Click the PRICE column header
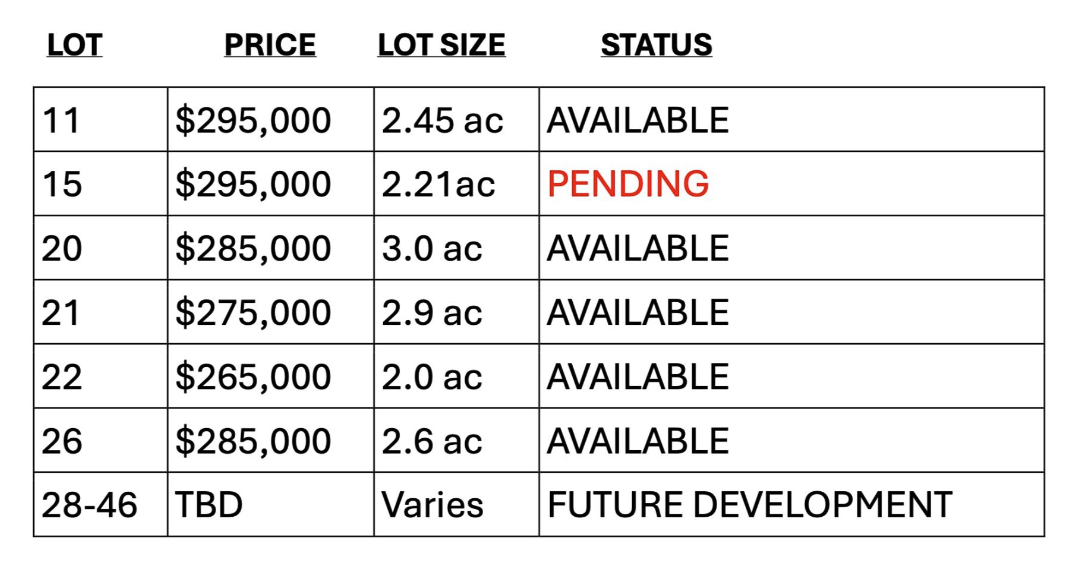This screenshot has height=568, width=1065. point(270,46)
